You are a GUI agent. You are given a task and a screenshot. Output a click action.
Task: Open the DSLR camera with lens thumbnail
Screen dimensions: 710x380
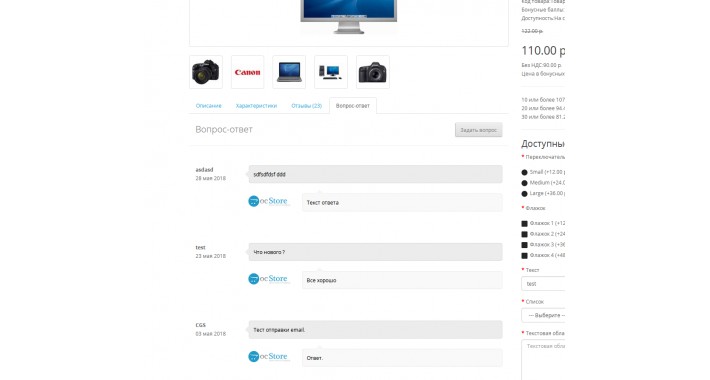coord(206,72)
